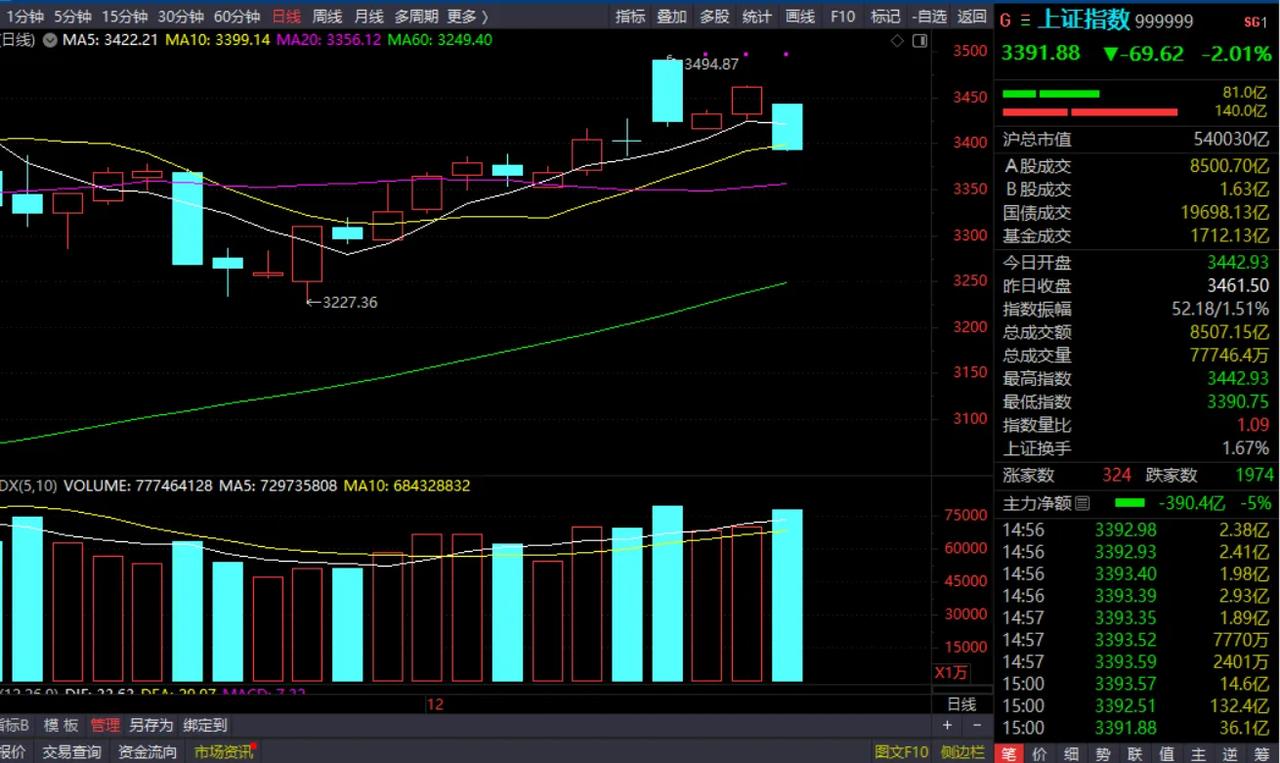Click the MA20: 3356.12 indicator value
Image resolution: width=1280 pixels, height=763 pixels.
point(329,39)
